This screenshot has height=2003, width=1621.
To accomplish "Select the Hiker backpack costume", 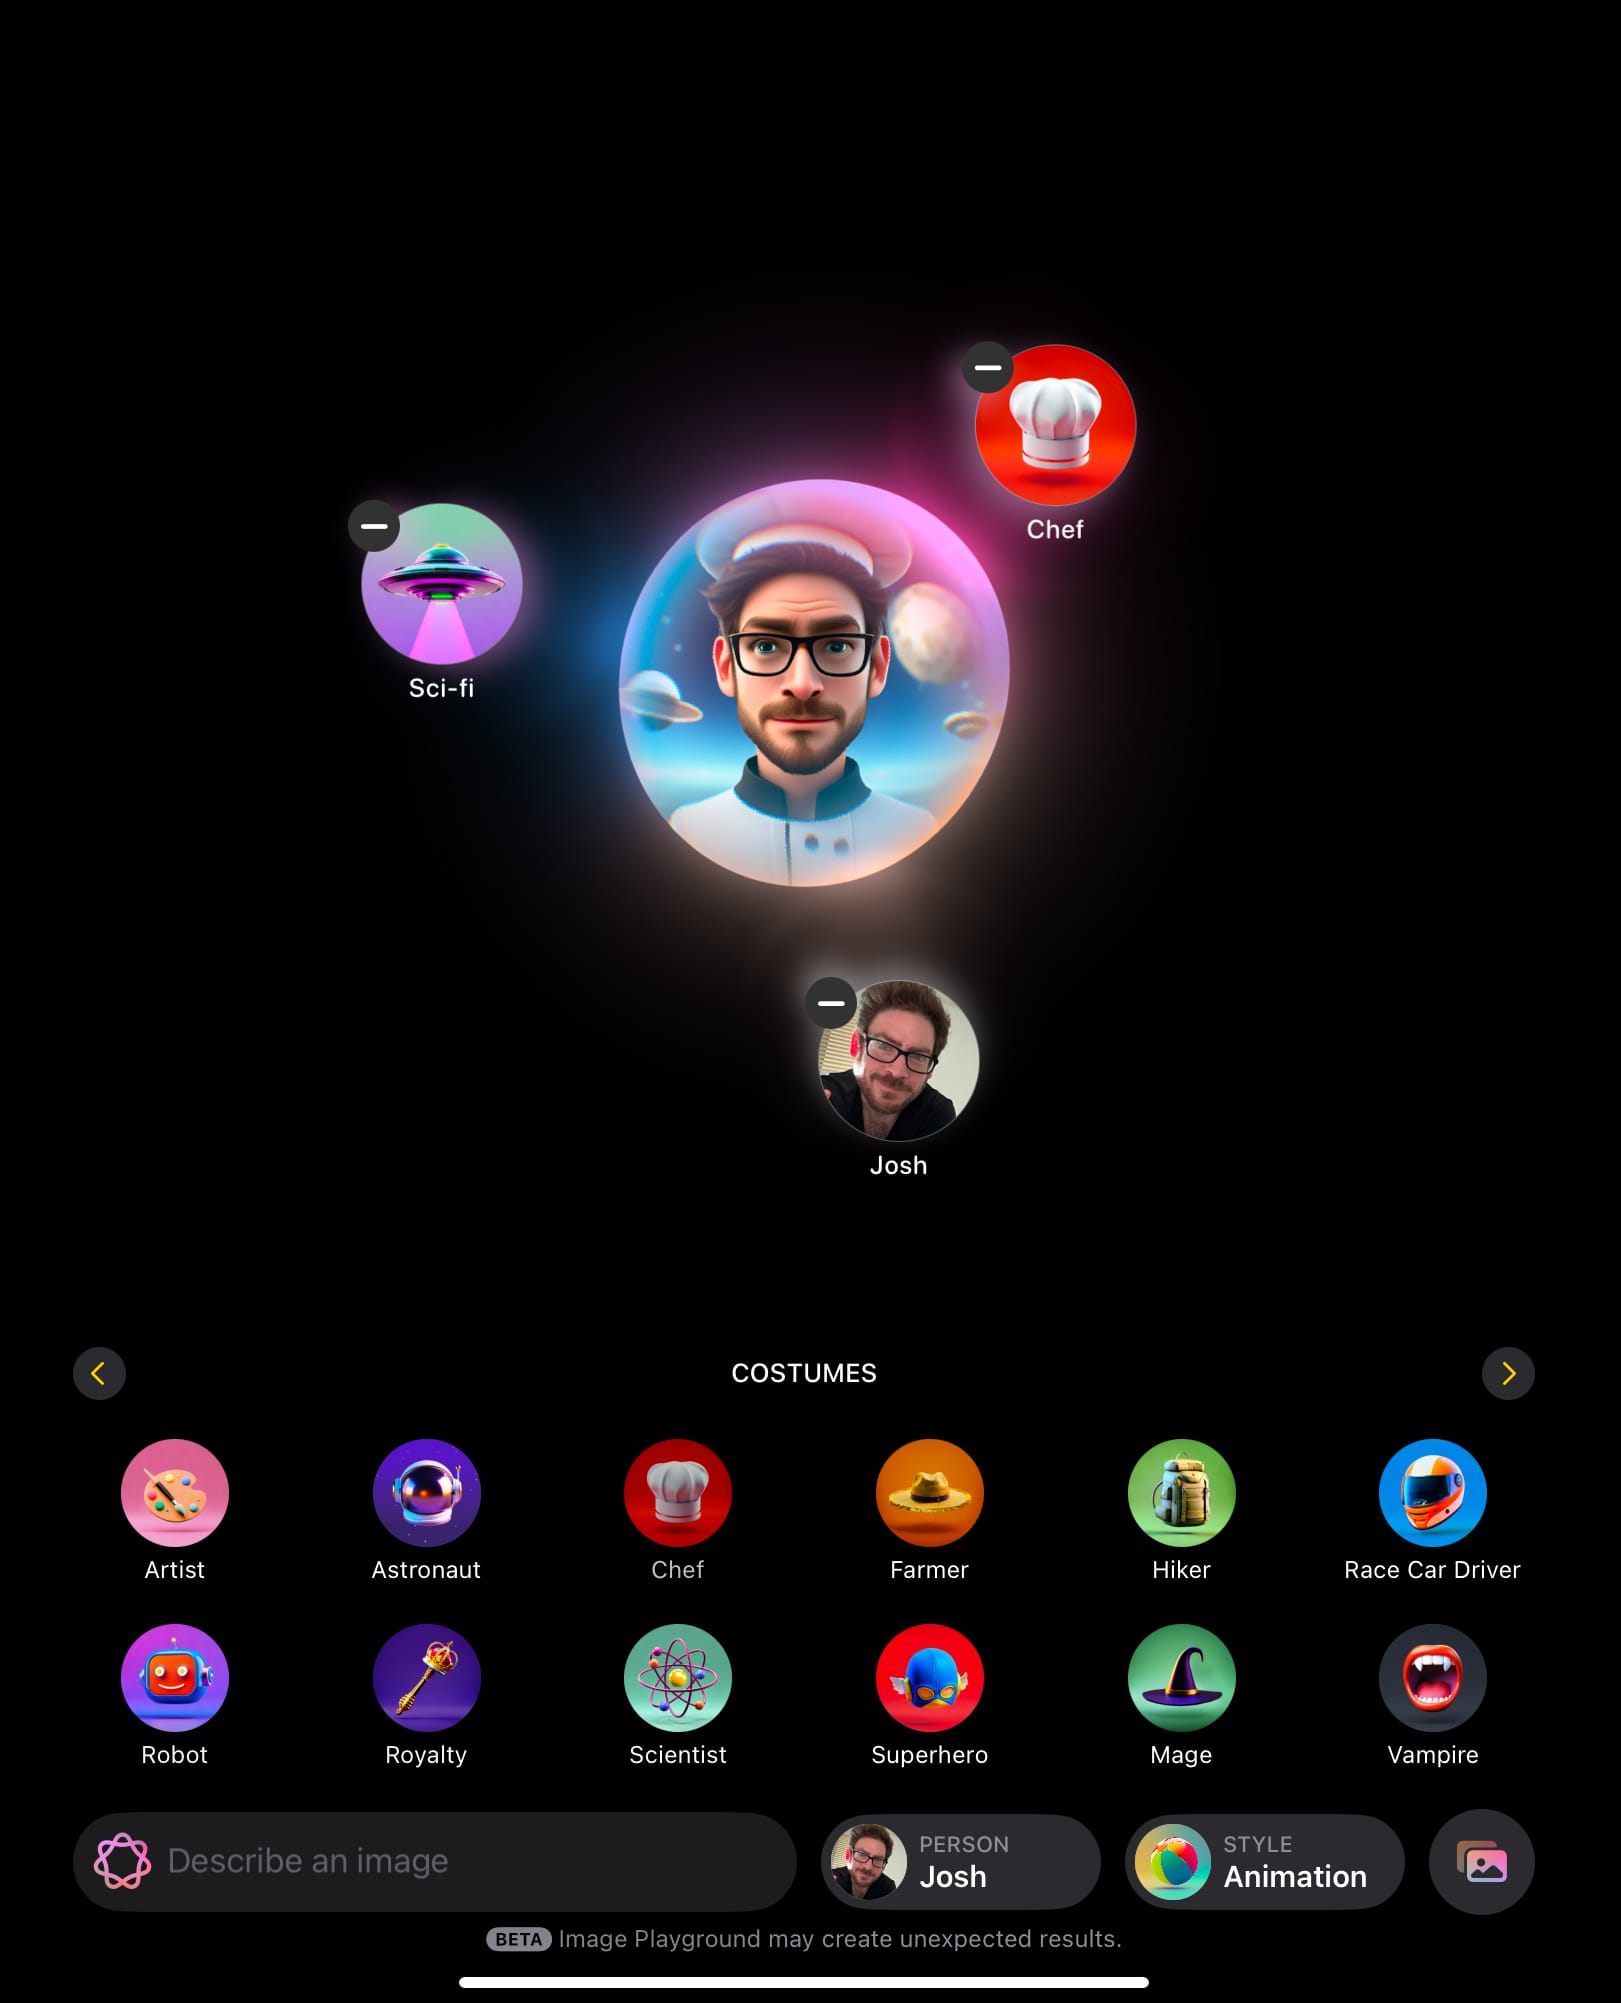I will 1181,1493.
